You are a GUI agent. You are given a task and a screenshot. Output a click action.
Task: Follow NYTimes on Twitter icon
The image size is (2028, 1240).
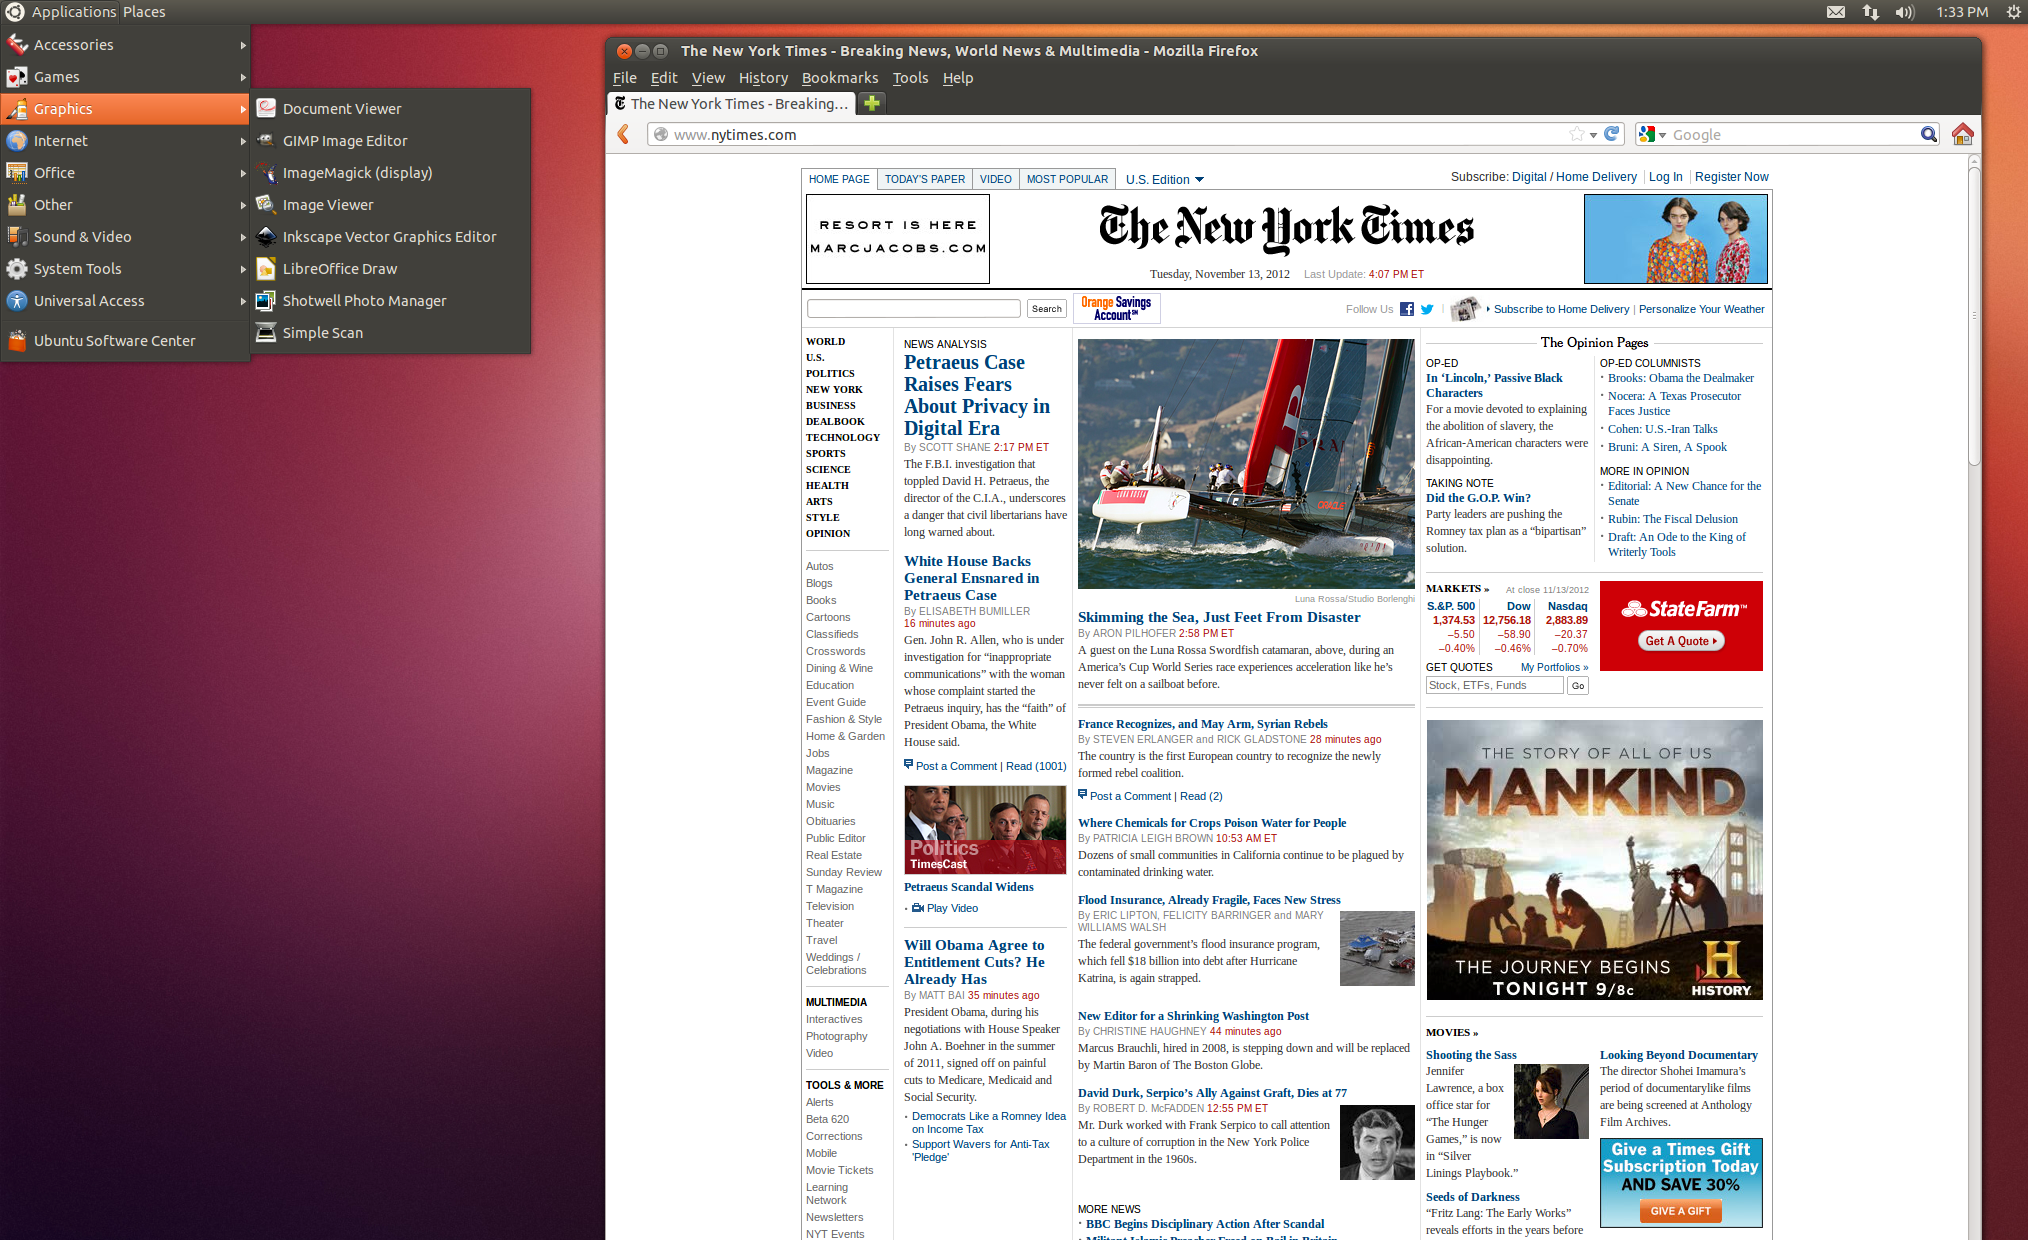tap(1427, 309)
